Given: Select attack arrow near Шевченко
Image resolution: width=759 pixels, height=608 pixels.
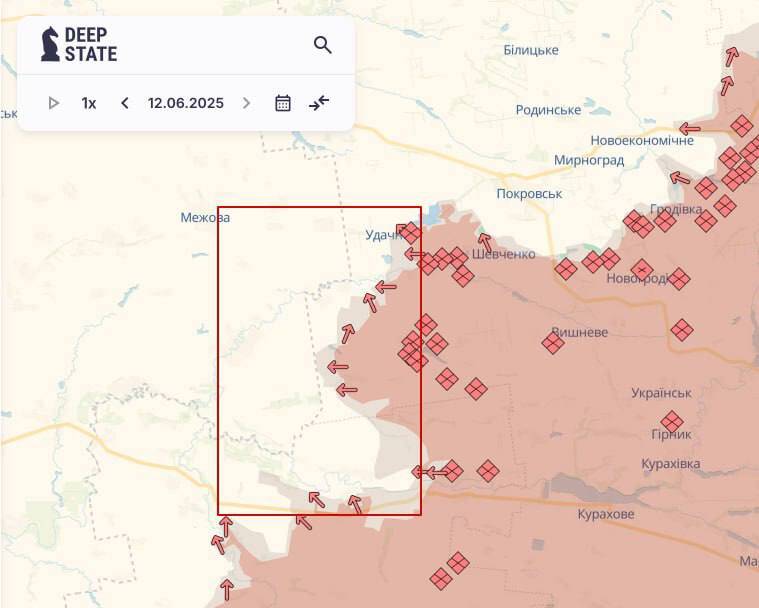Looking at the screenshot, I should (485, 243).
